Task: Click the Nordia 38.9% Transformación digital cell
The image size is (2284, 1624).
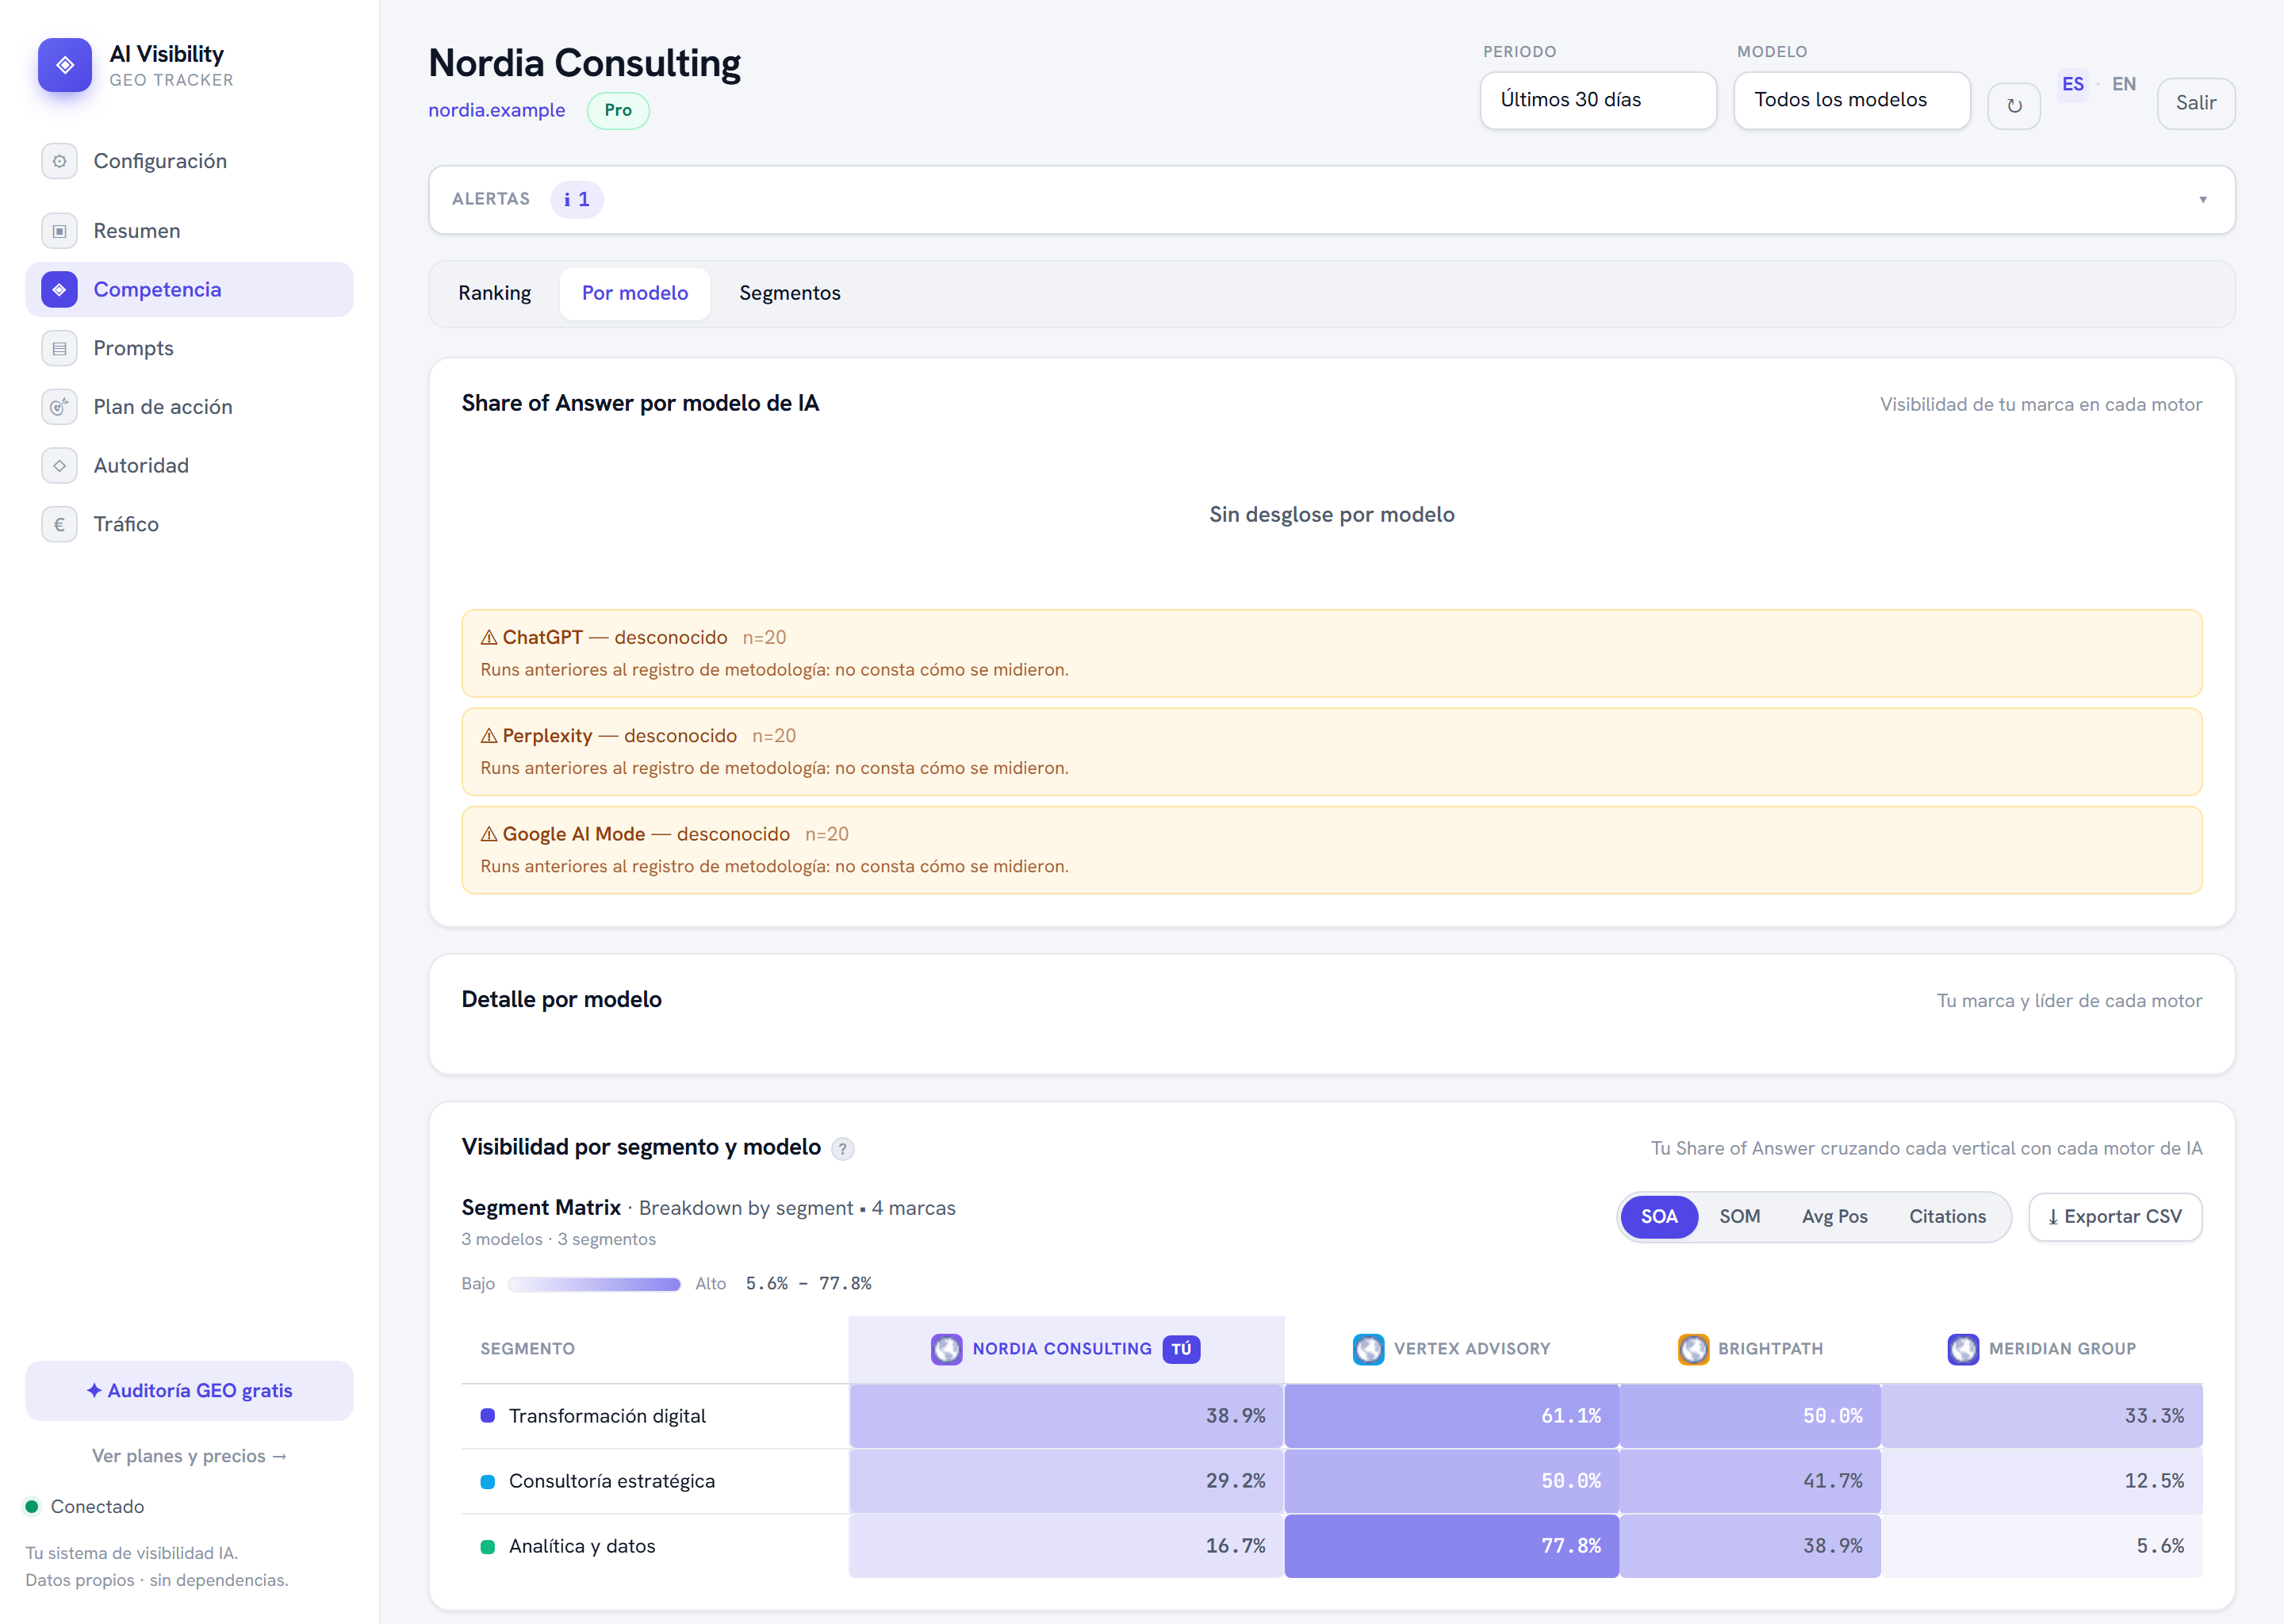Action: pyautogui.click(x=1066, y=1416)
